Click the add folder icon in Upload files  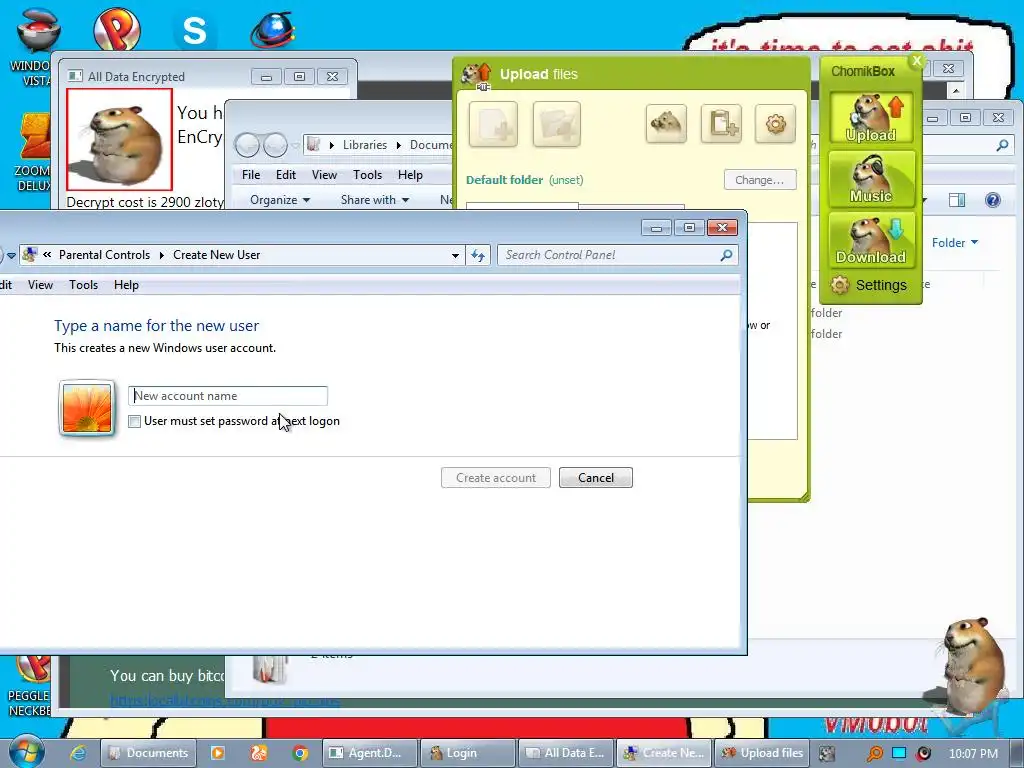pos(556,123)
